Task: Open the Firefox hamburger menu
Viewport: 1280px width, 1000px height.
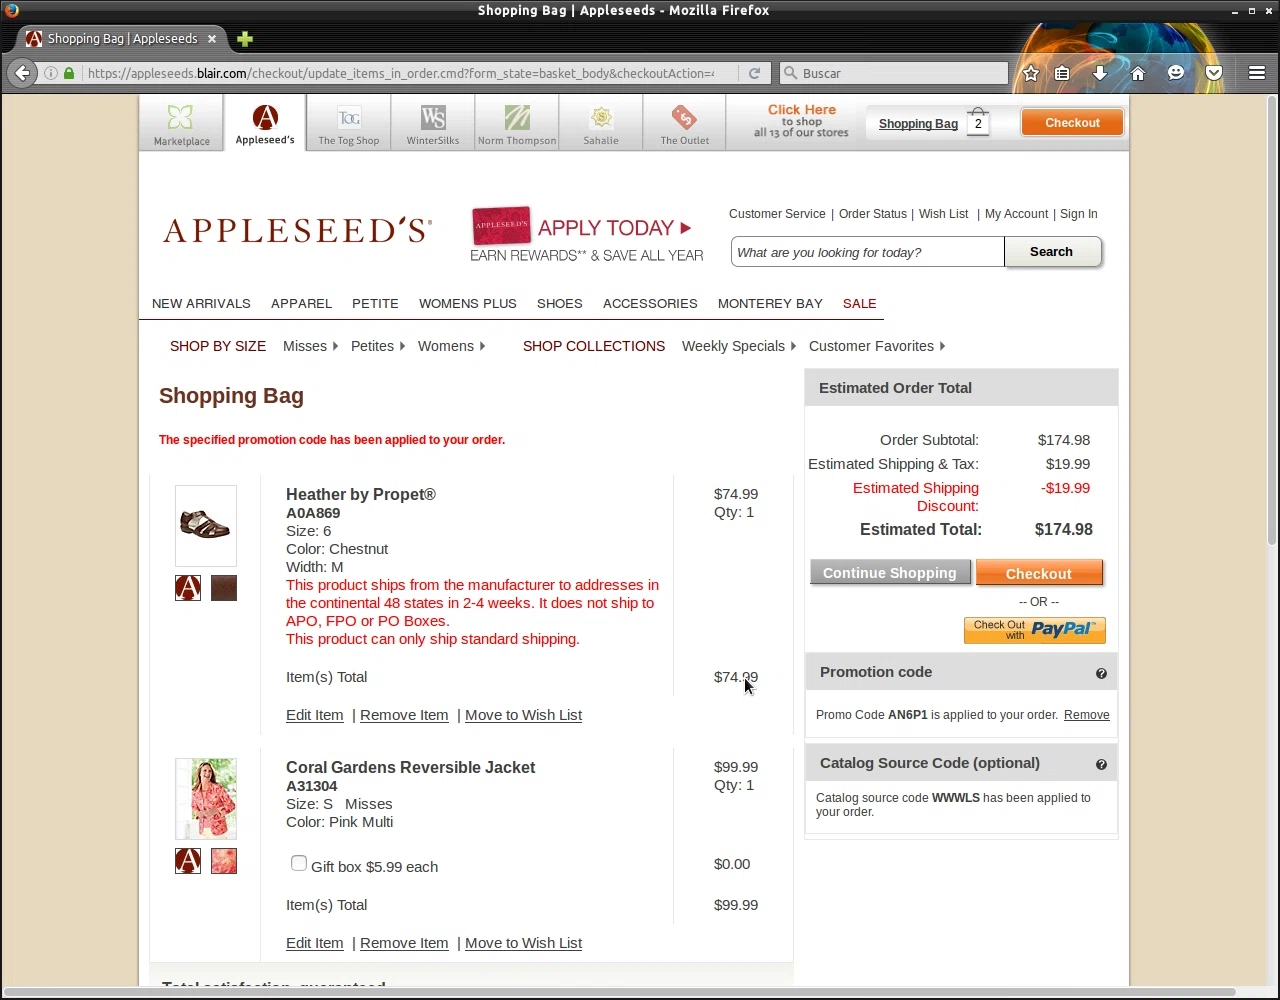Action: (x=1257, y=73)
